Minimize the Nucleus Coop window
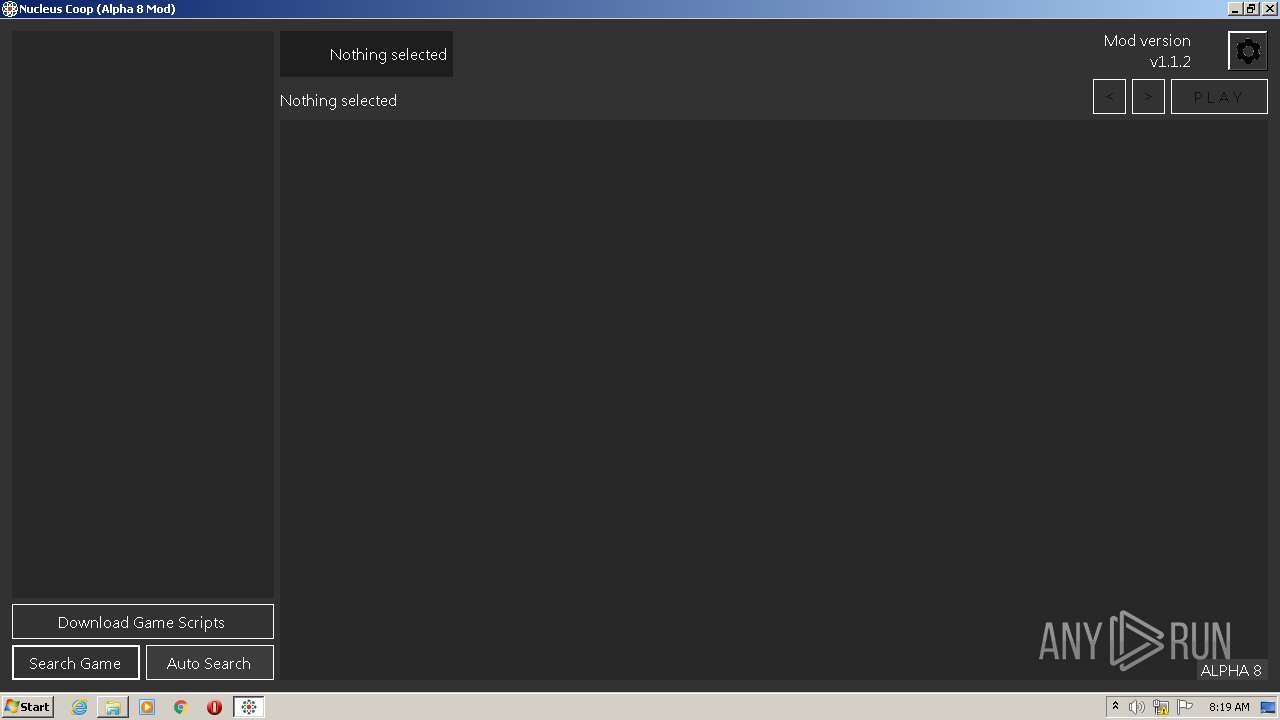 (x=1235, y=9)
